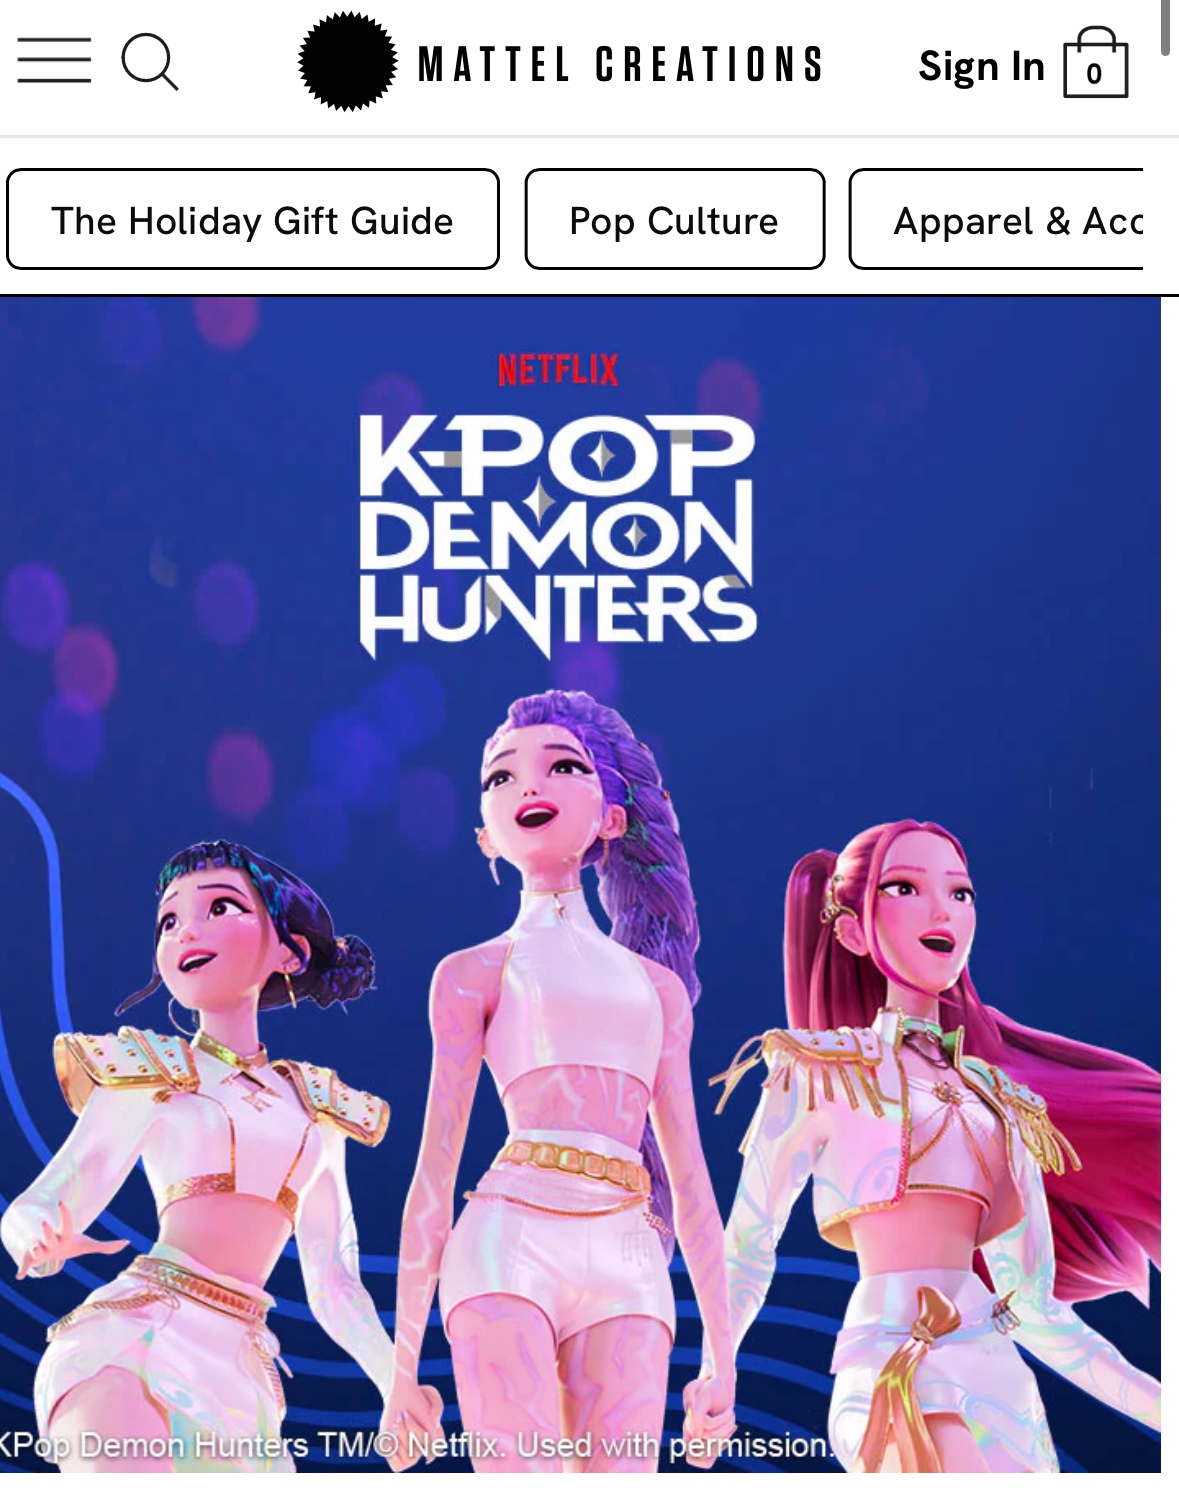Click the cart item count number
This screenshot has width=1179, height=1488.
tap(1095, 73)
